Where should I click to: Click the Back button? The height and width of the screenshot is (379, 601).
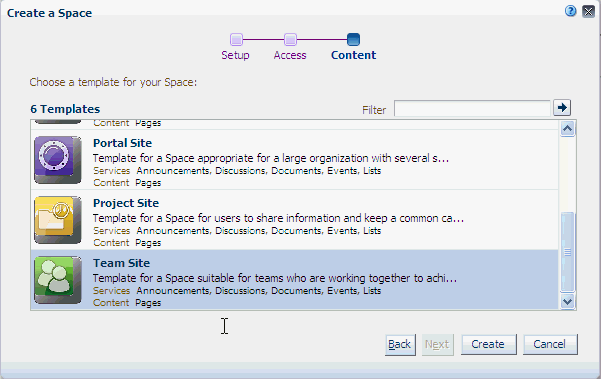400,345
